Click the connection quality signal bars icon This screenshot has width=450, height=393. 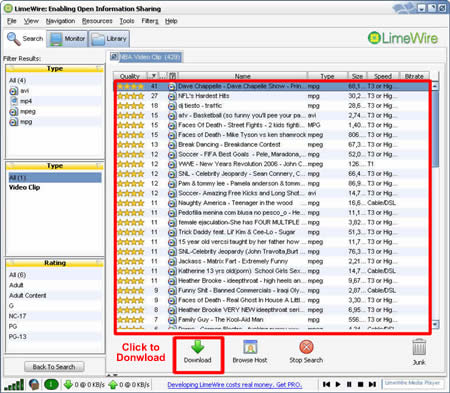[x=14, y=385]
